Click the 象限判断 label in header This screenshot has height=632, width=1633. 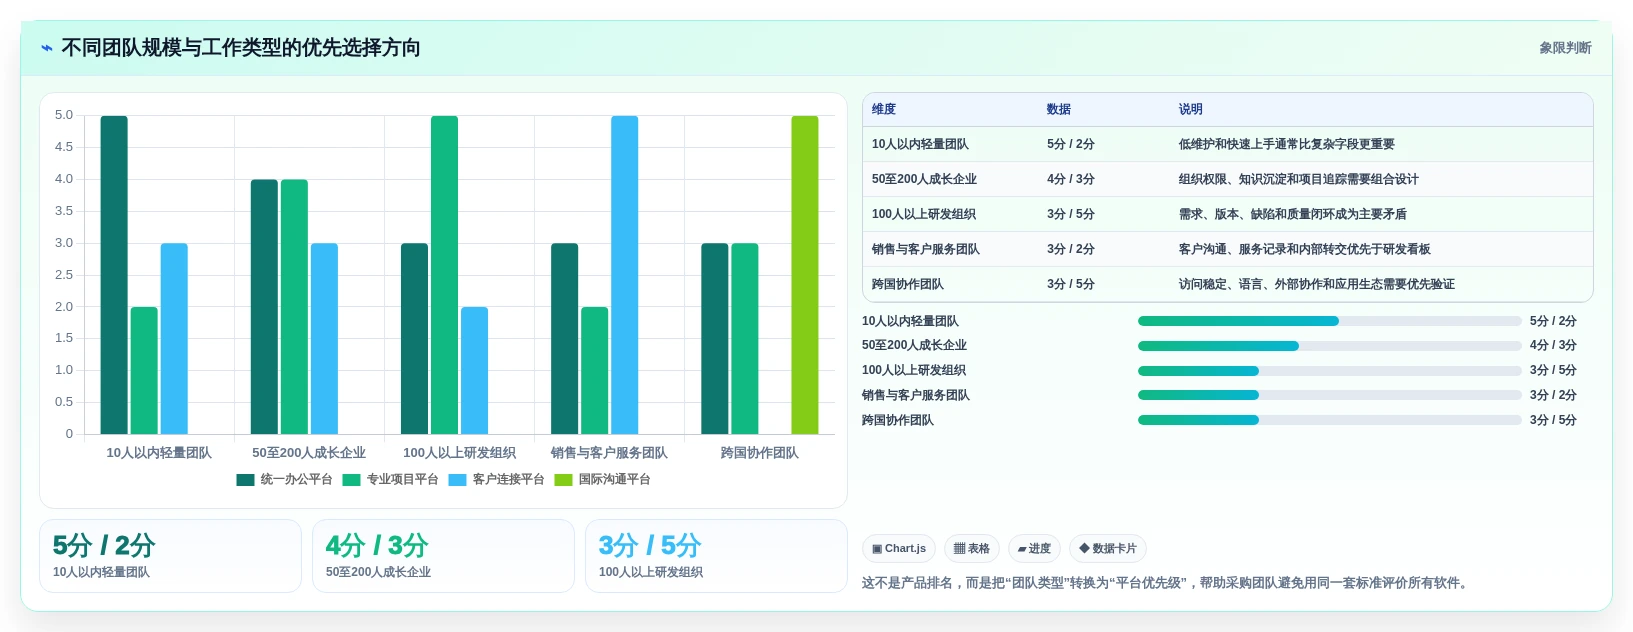[x=1565, y=48]
